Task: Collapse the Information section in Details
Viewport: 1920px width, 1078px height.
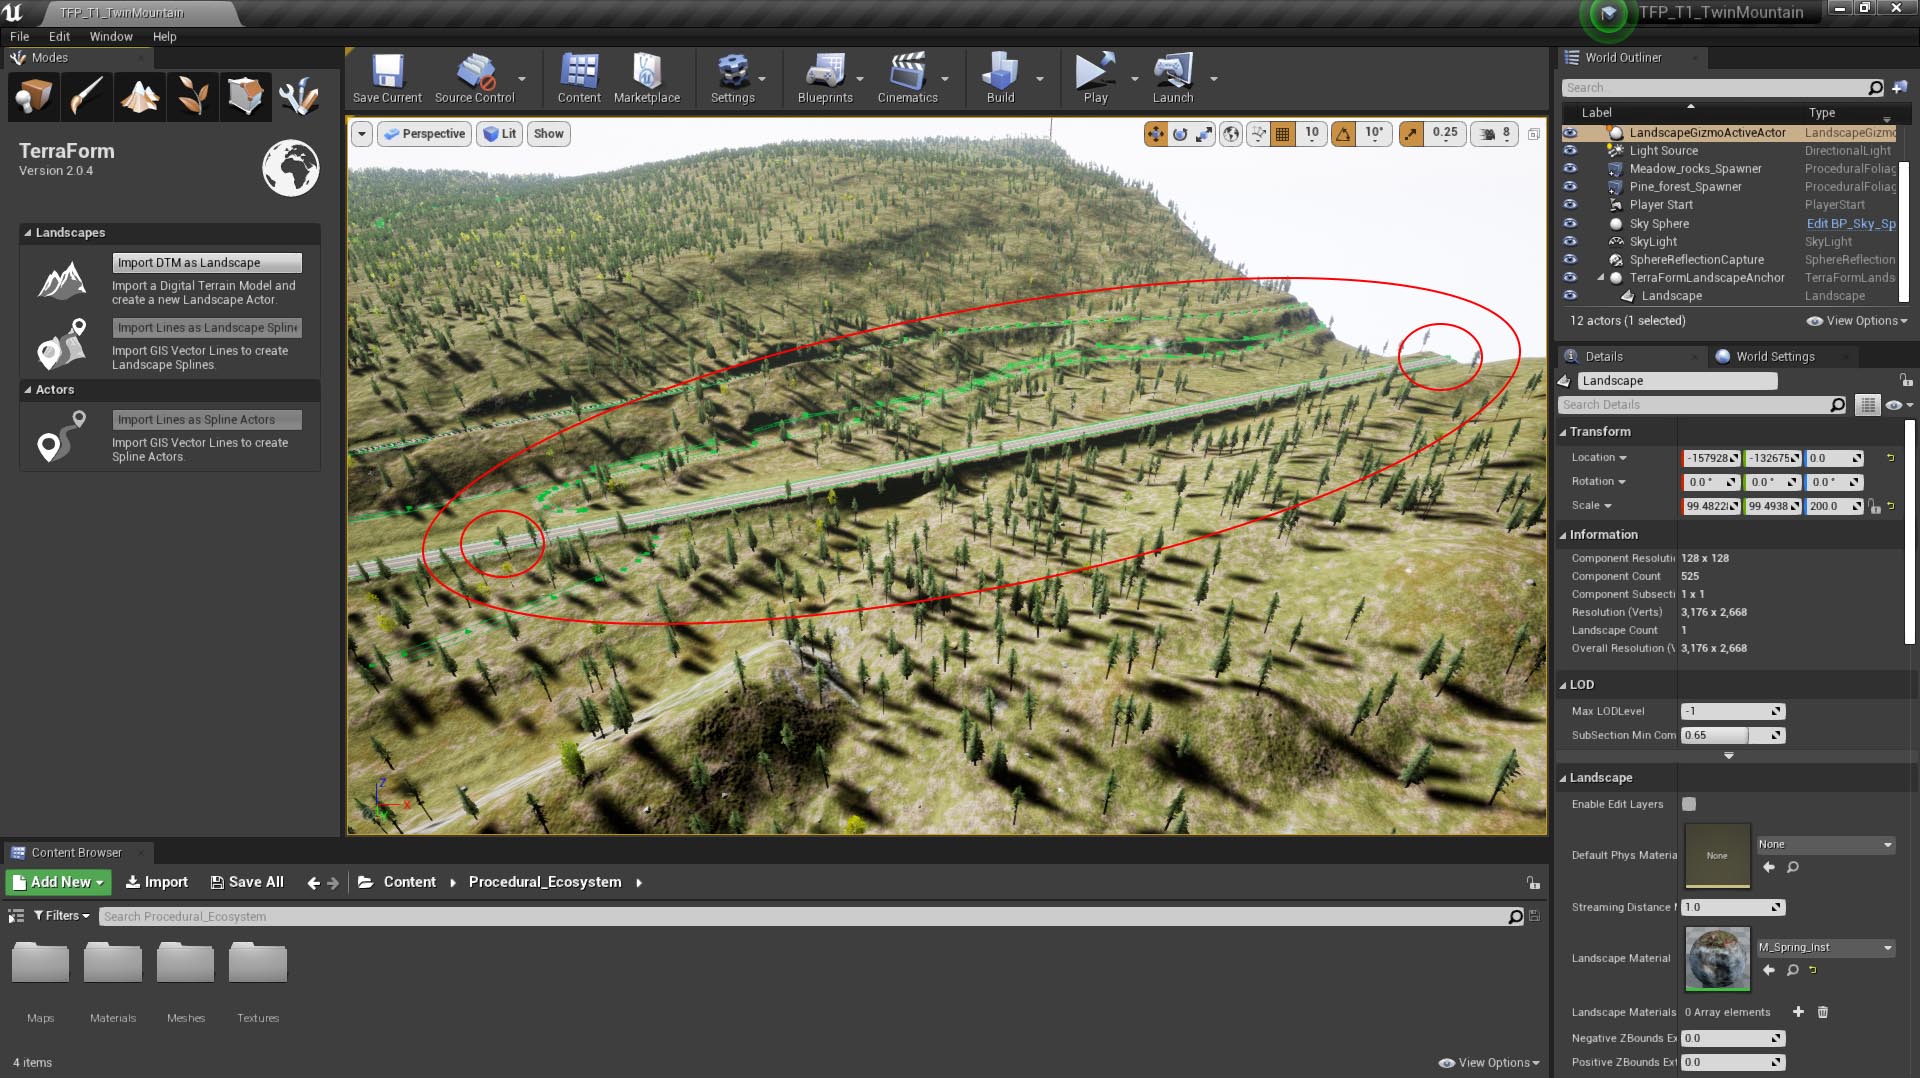Action: click(x=1563, y=535)
